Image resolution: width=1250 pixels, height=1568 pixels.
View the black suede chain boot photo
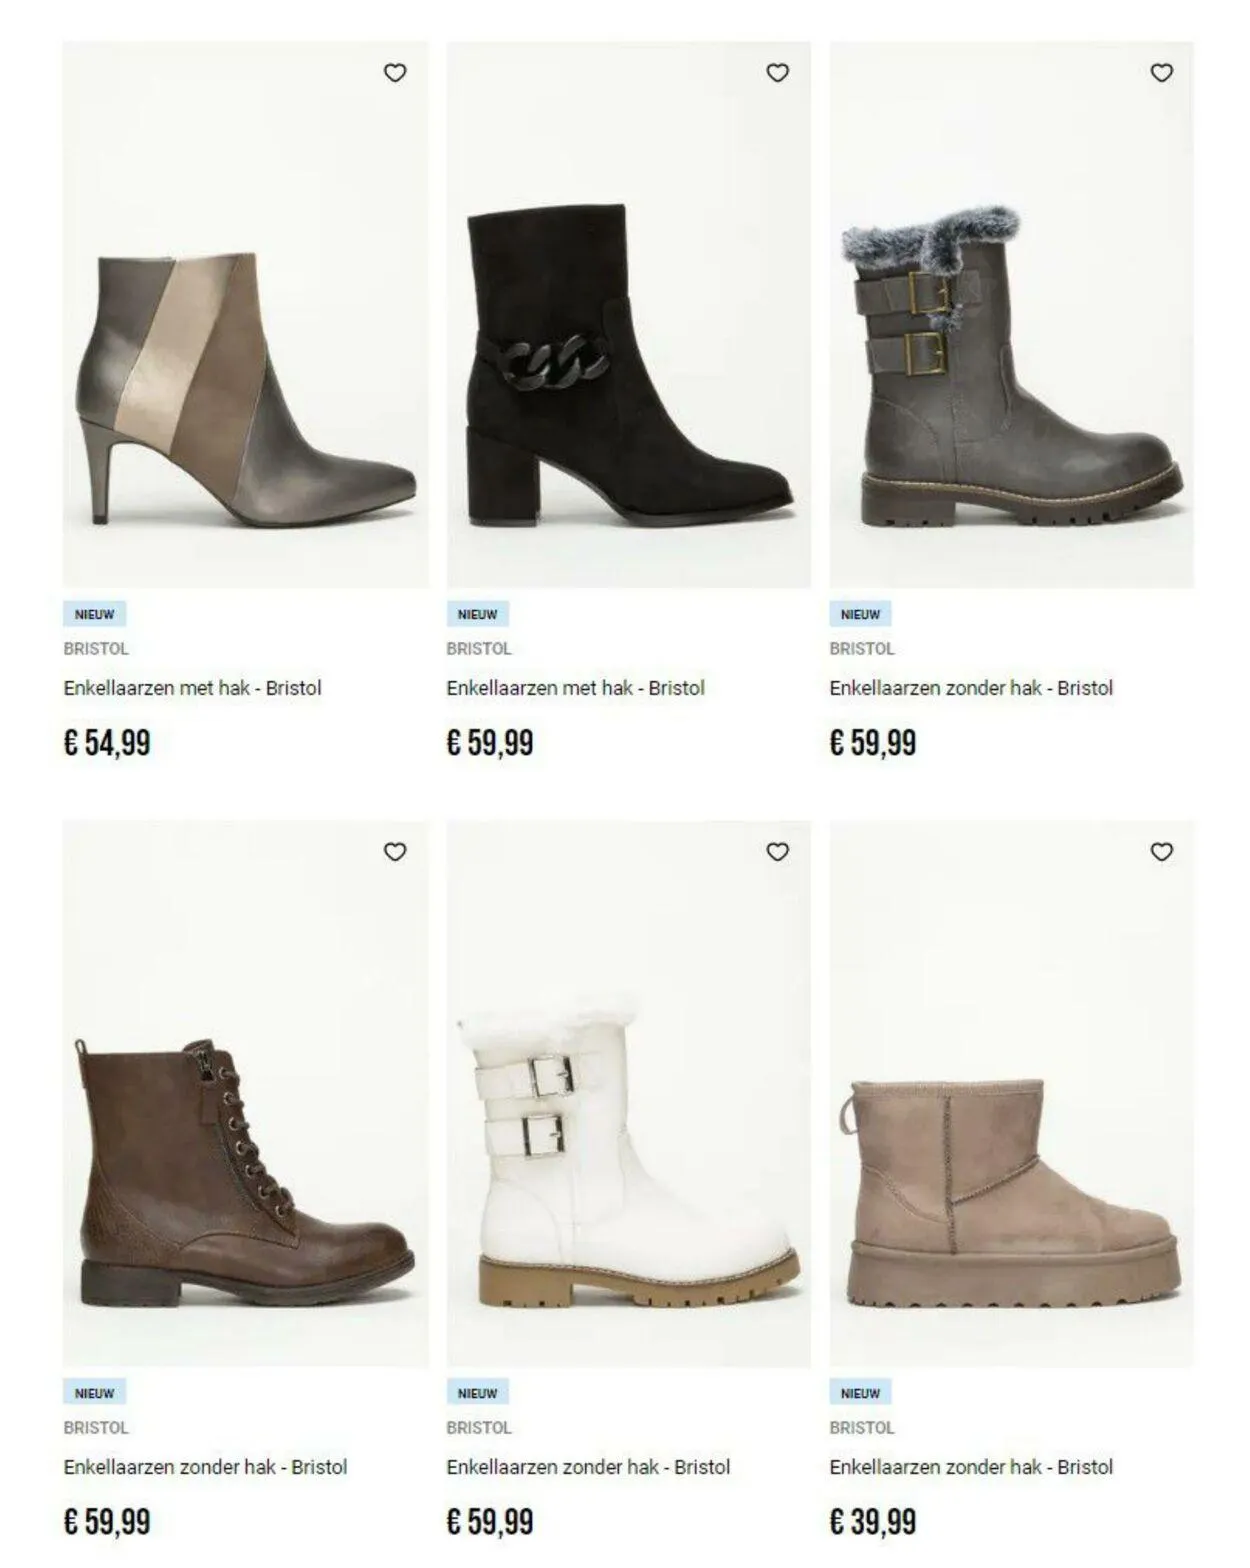click(x=628, y=314)
